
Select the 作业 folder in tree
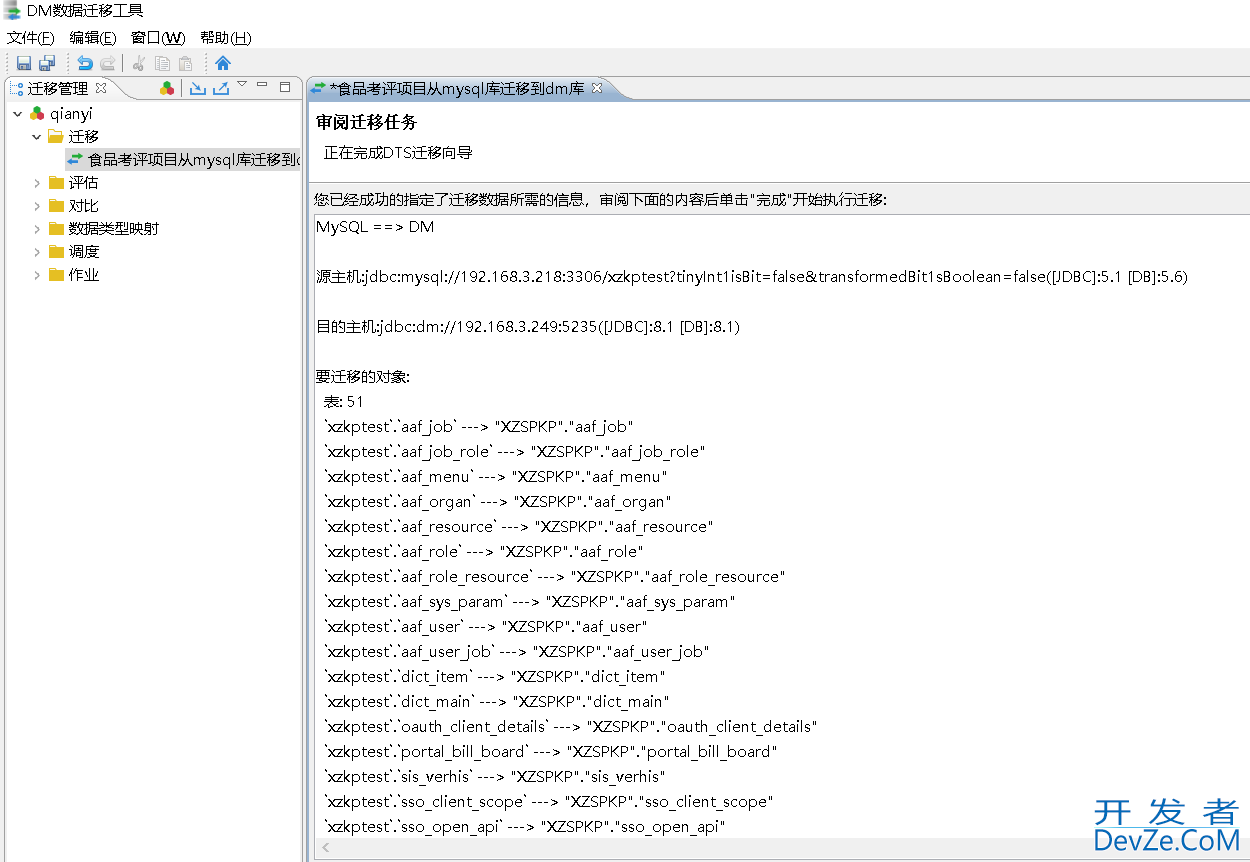[83, 274]
